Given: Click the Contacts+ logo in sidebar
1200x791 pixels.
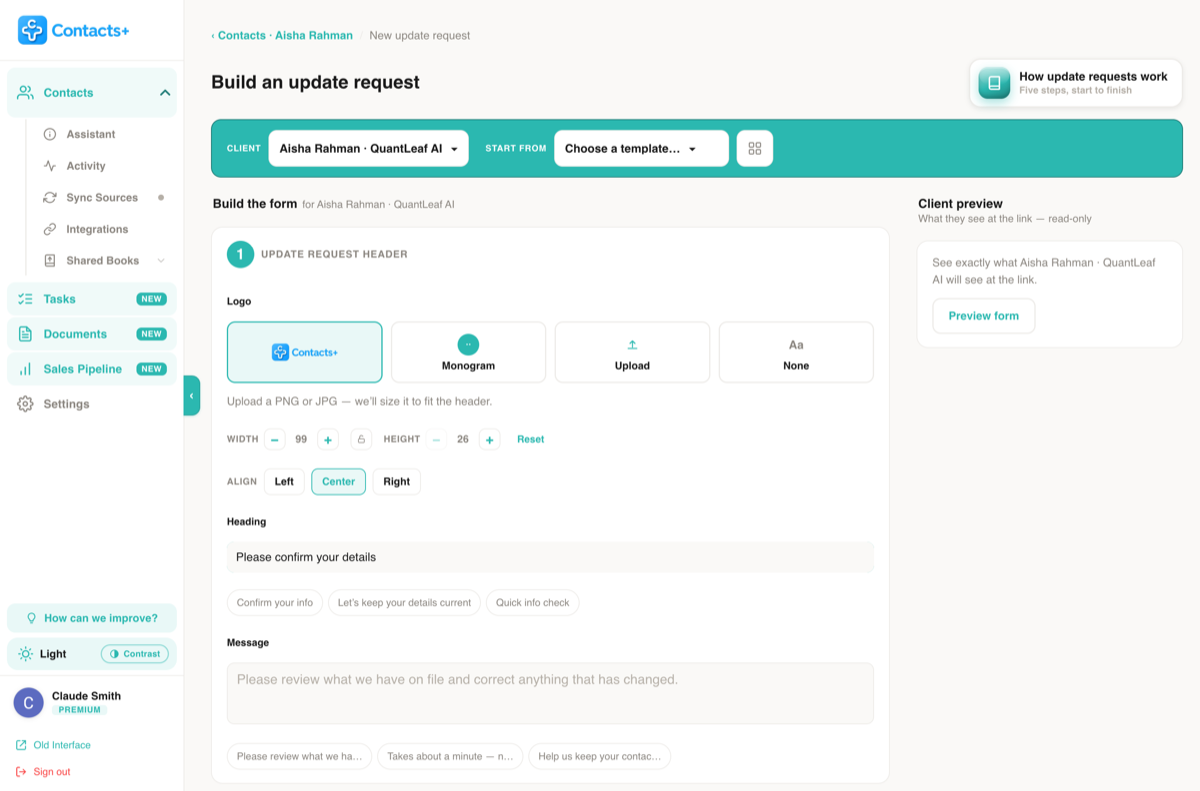Looking at the screenshot, I should (73, 30).
